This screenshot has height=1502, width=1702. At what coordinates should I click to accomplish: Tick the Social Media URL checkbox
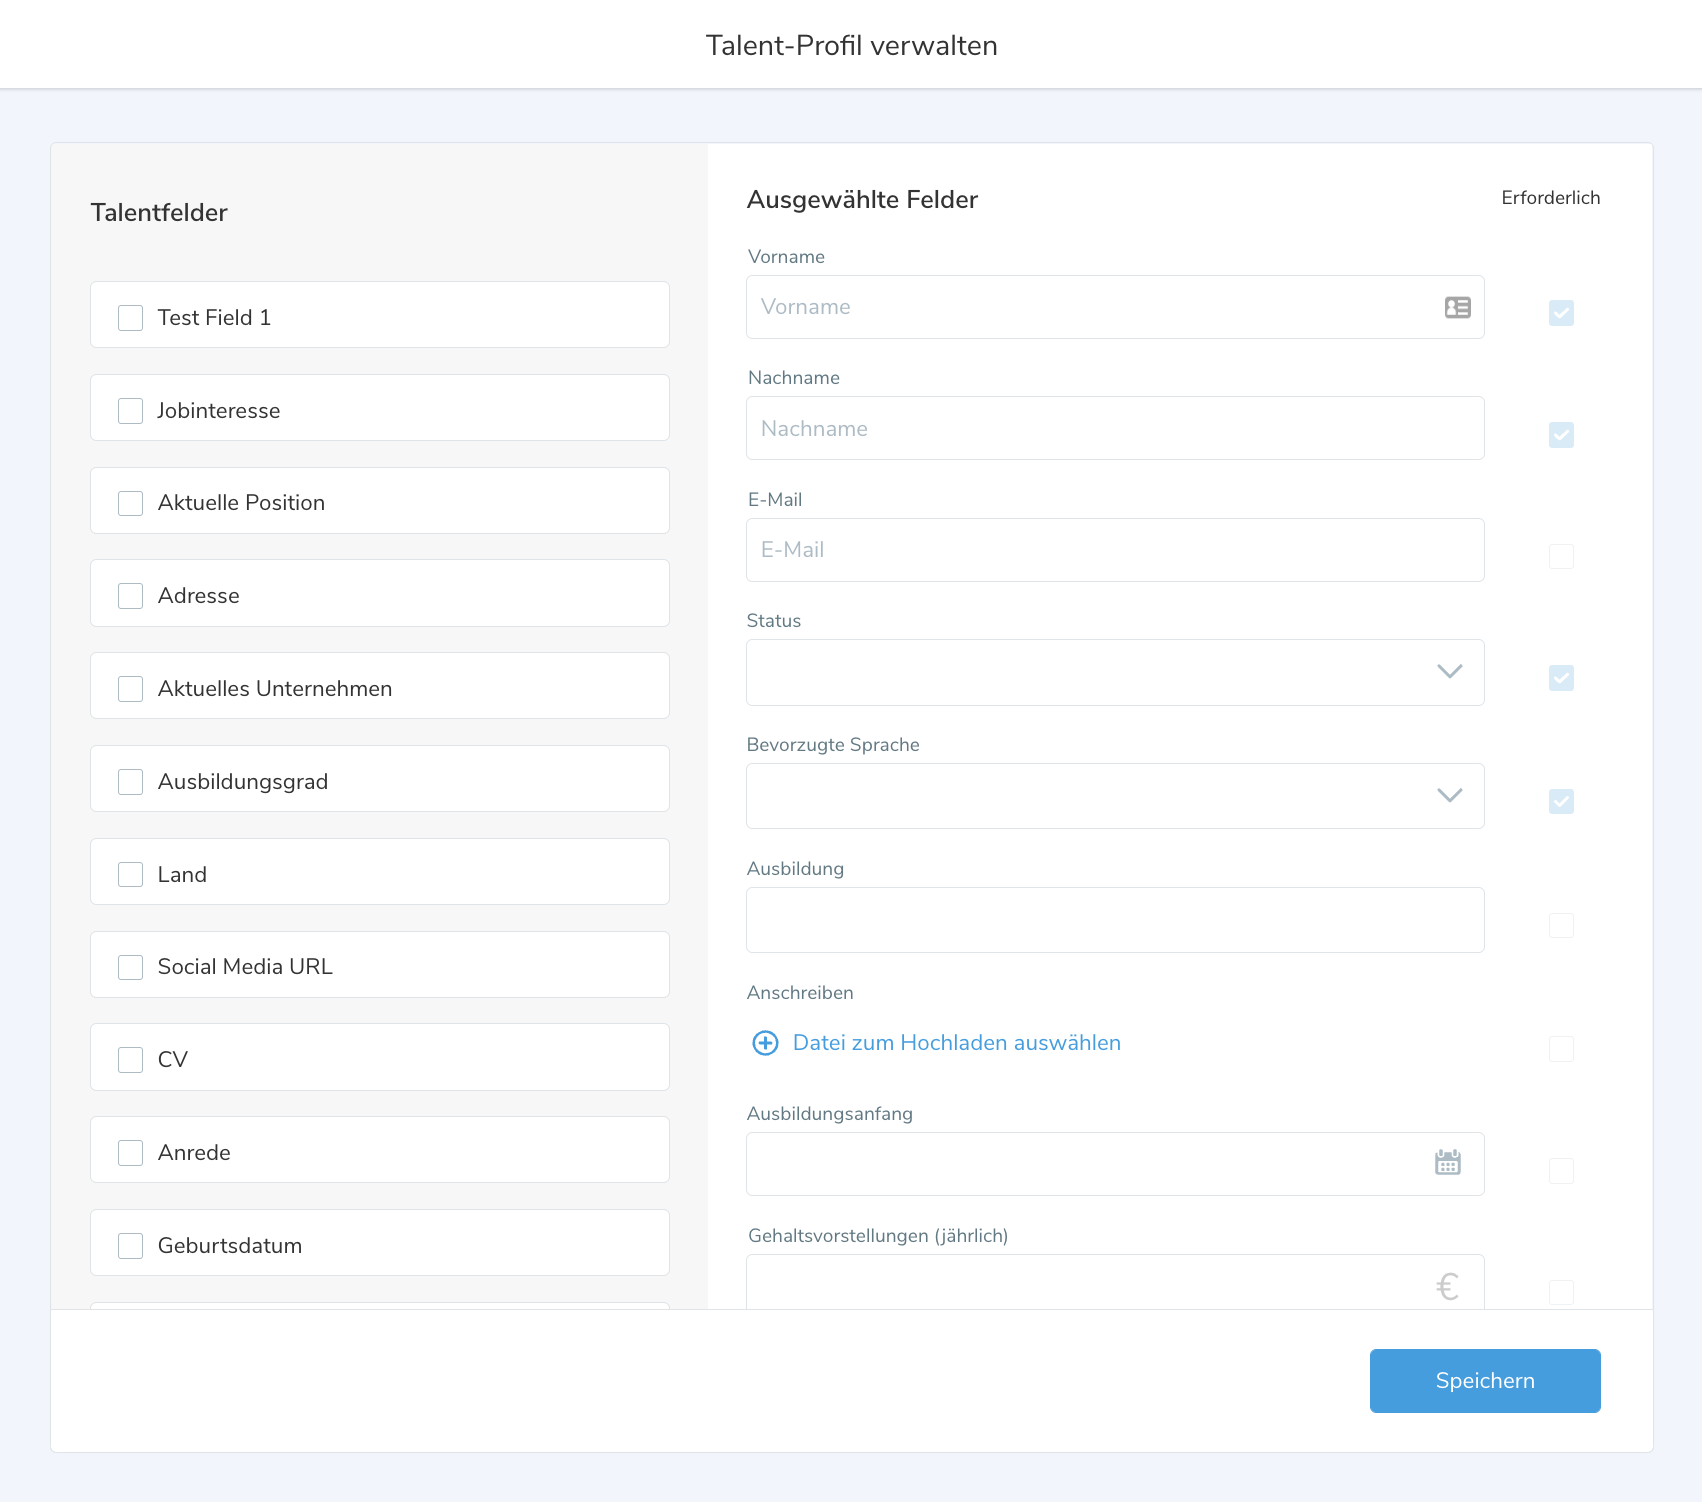click(x=131, y=967)
